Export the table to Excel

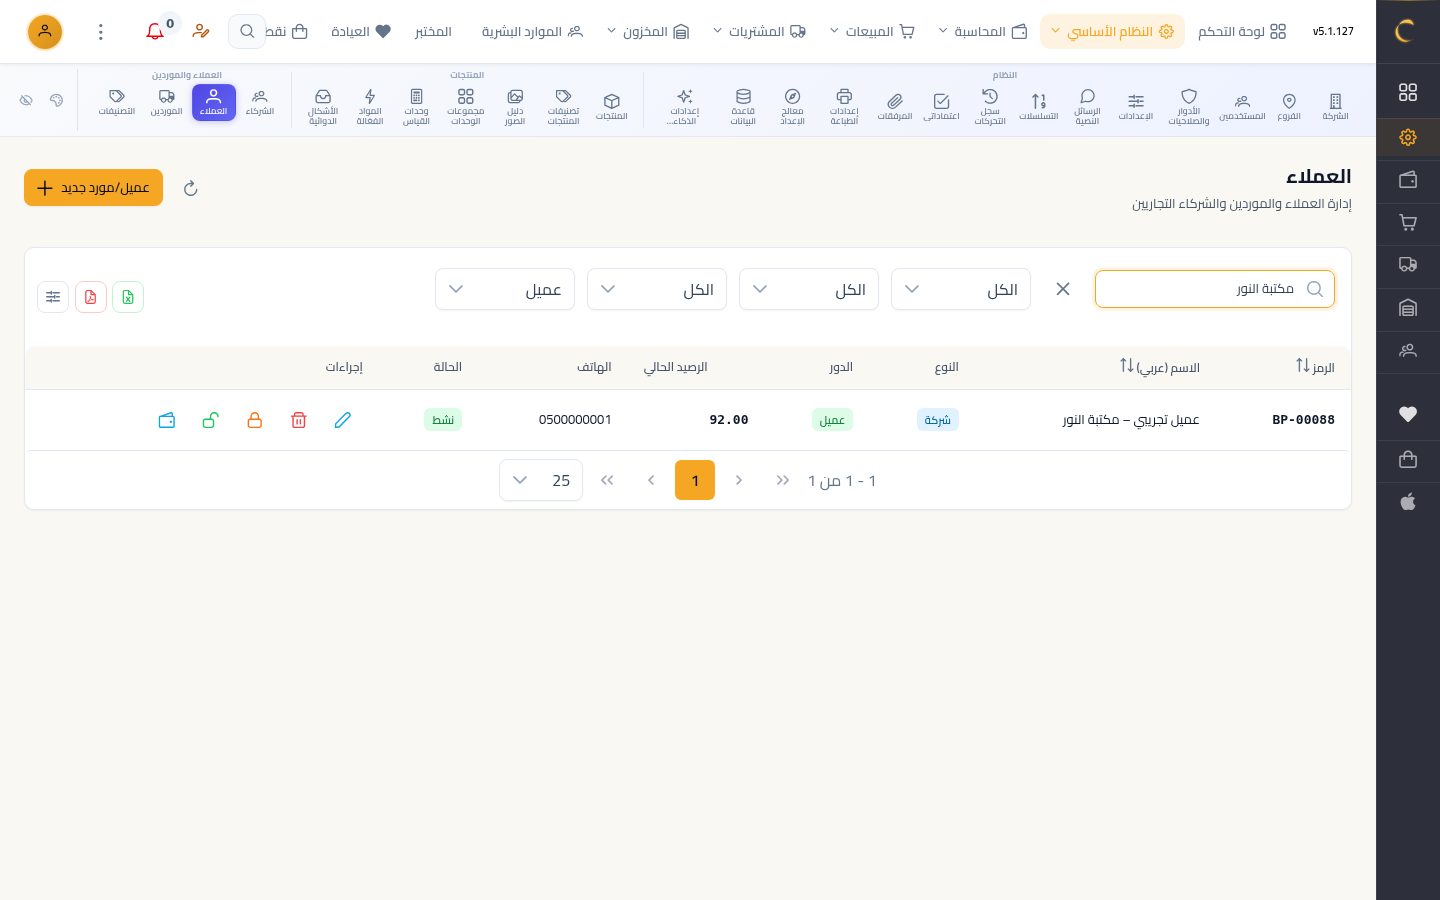[128, 297]
